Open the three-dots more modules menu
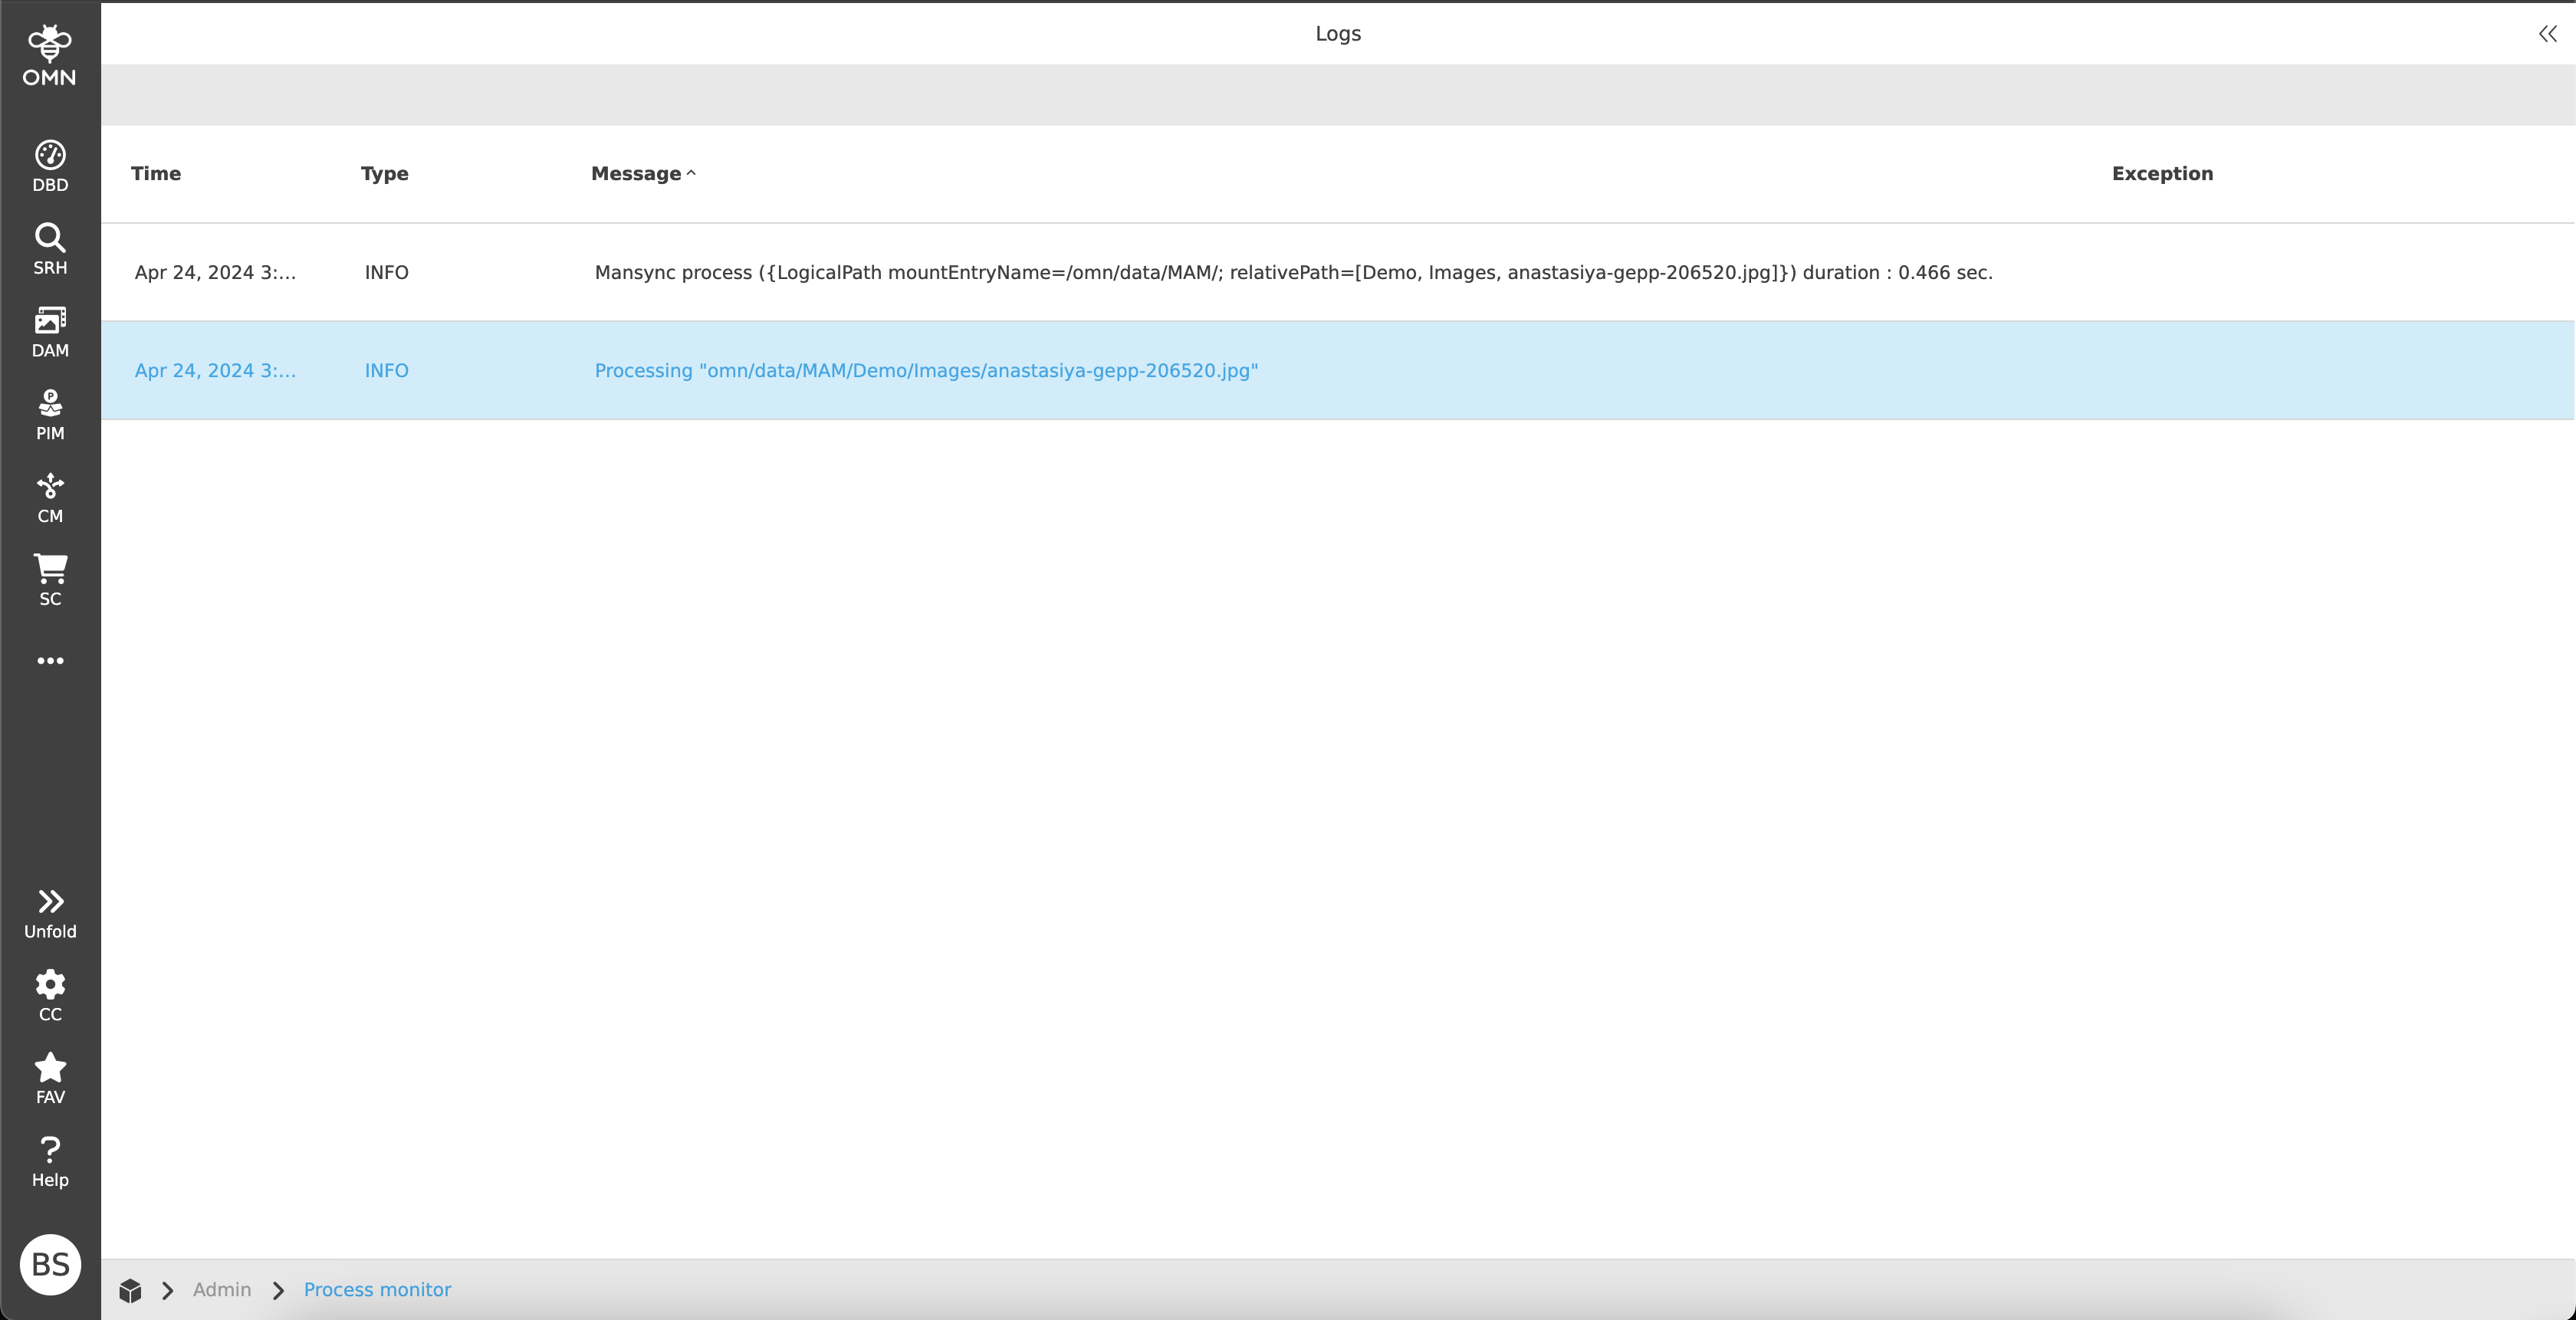Viewport: 2576px width, 1320px height. pos(50,661)
